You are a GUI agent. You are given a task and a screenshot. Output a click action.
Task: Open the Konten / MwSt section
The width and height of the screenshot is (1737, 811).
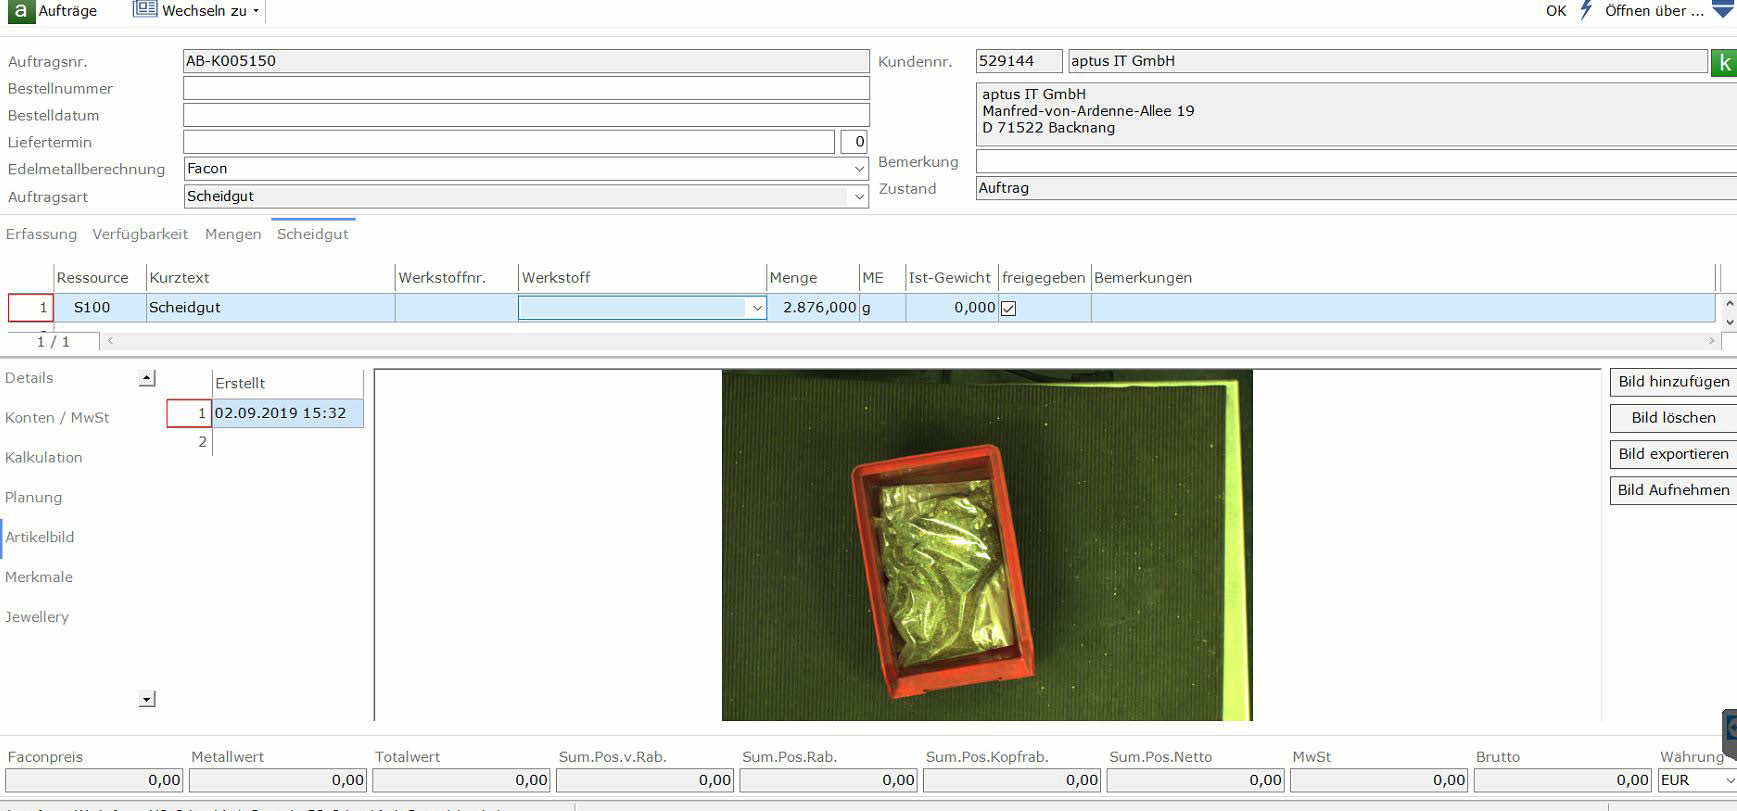(57, 418)
